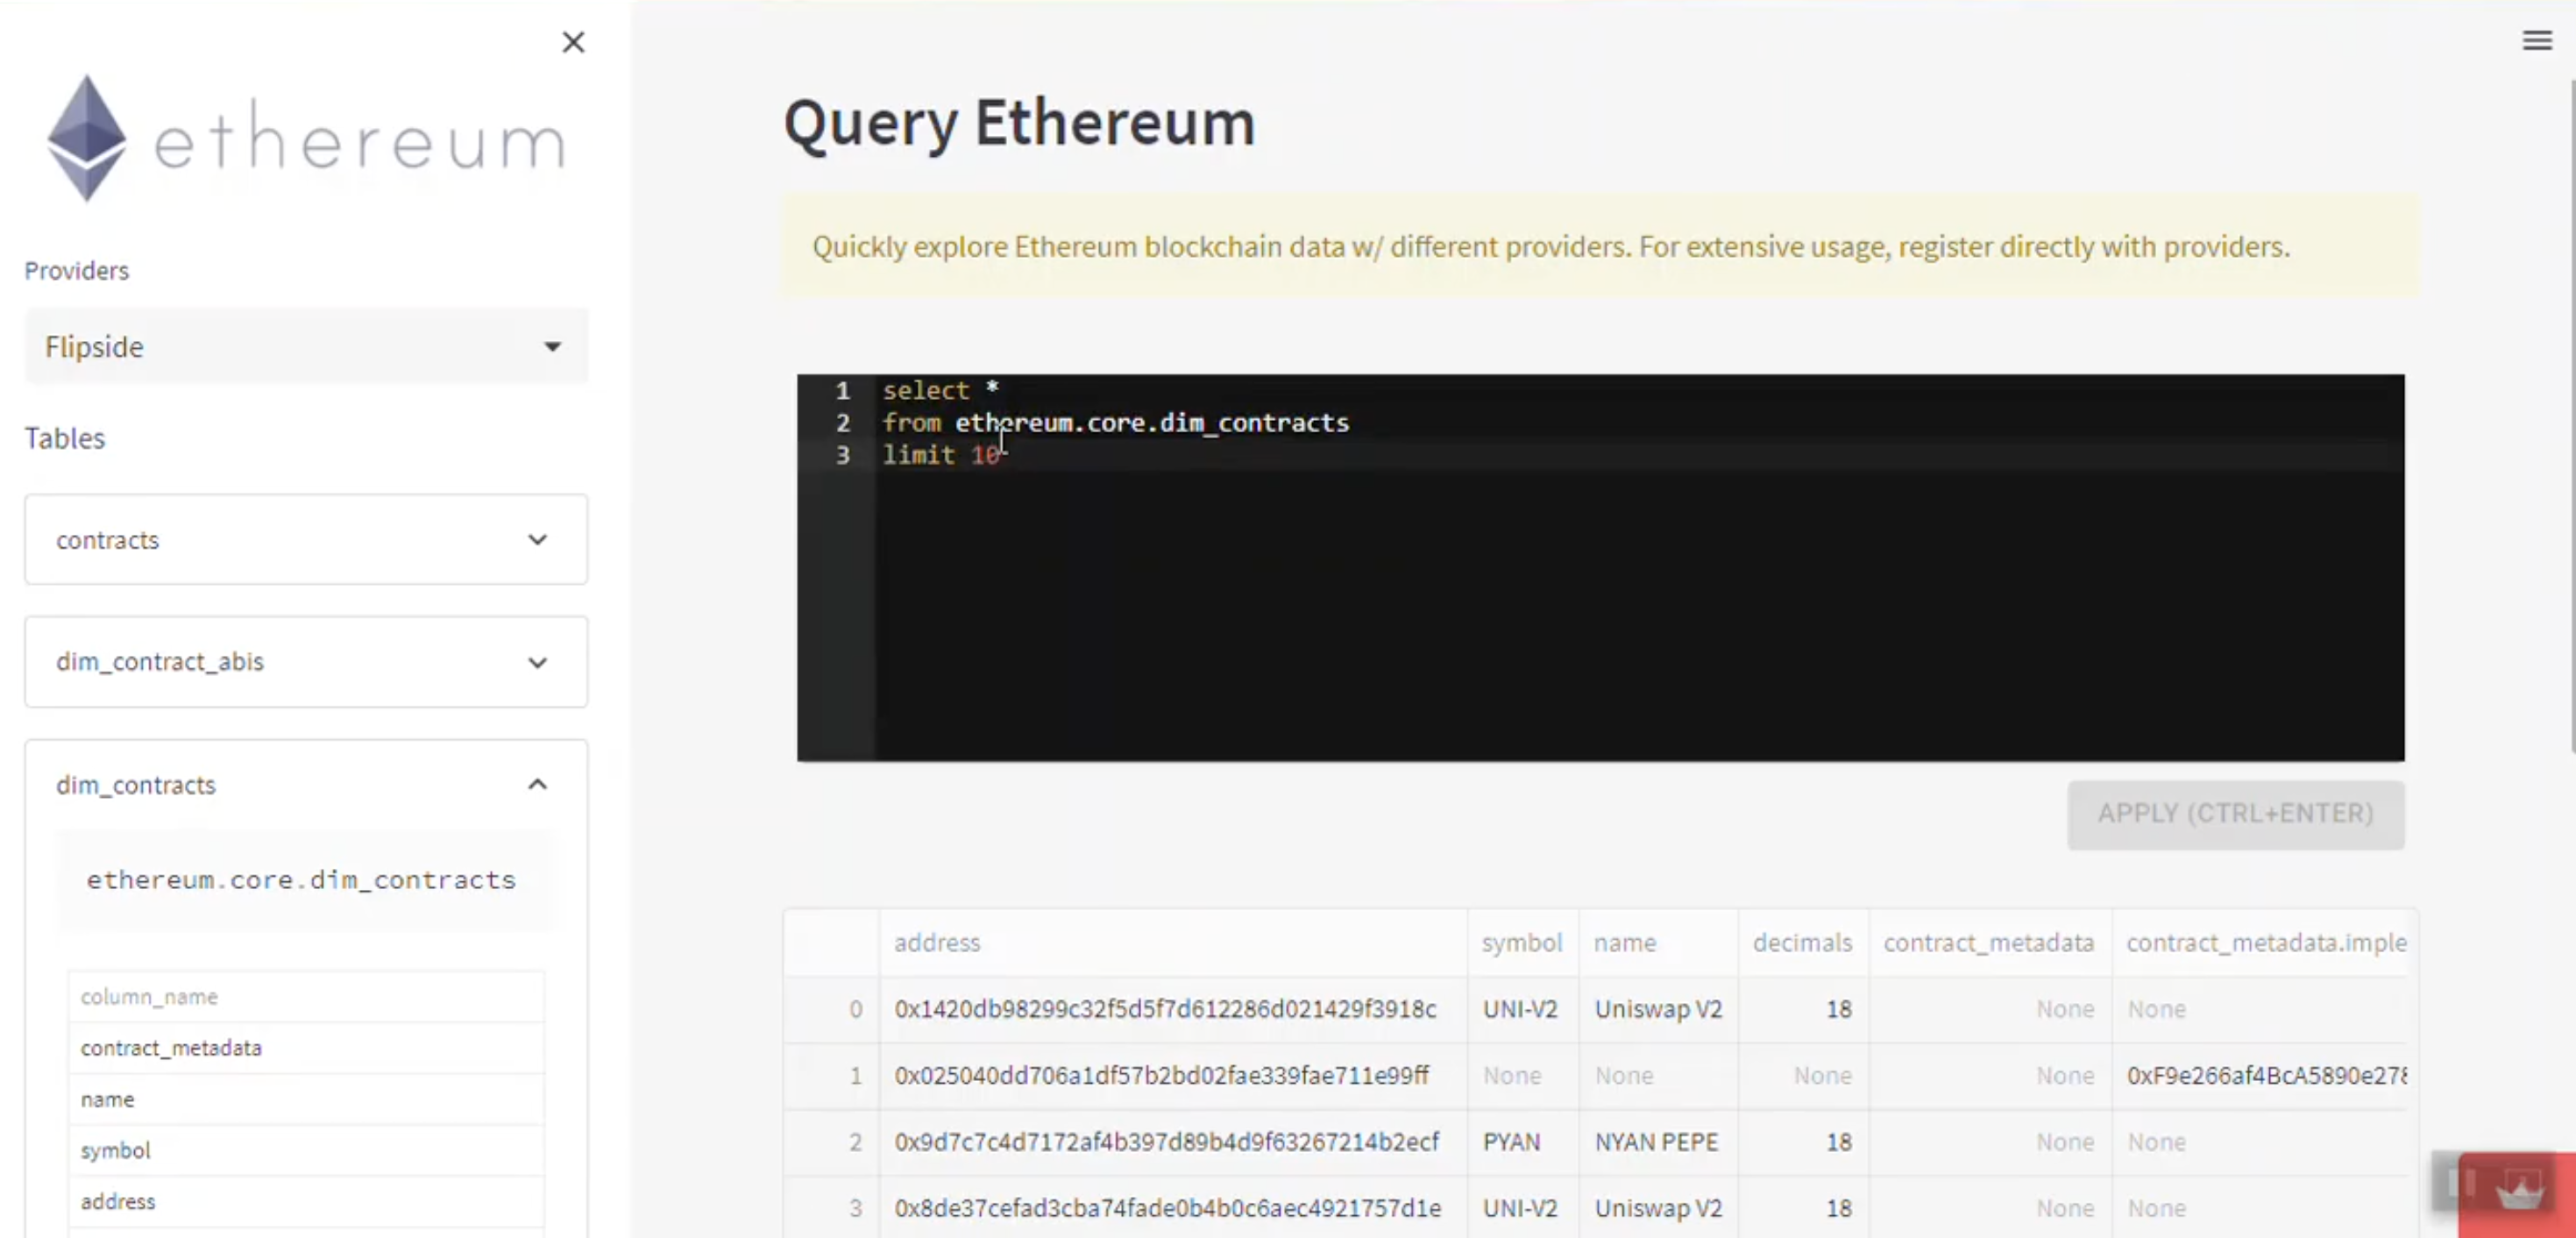Click the crown icon badge at bottom right
The image size is (2576, 1238).
[x=2518, y=1192]
